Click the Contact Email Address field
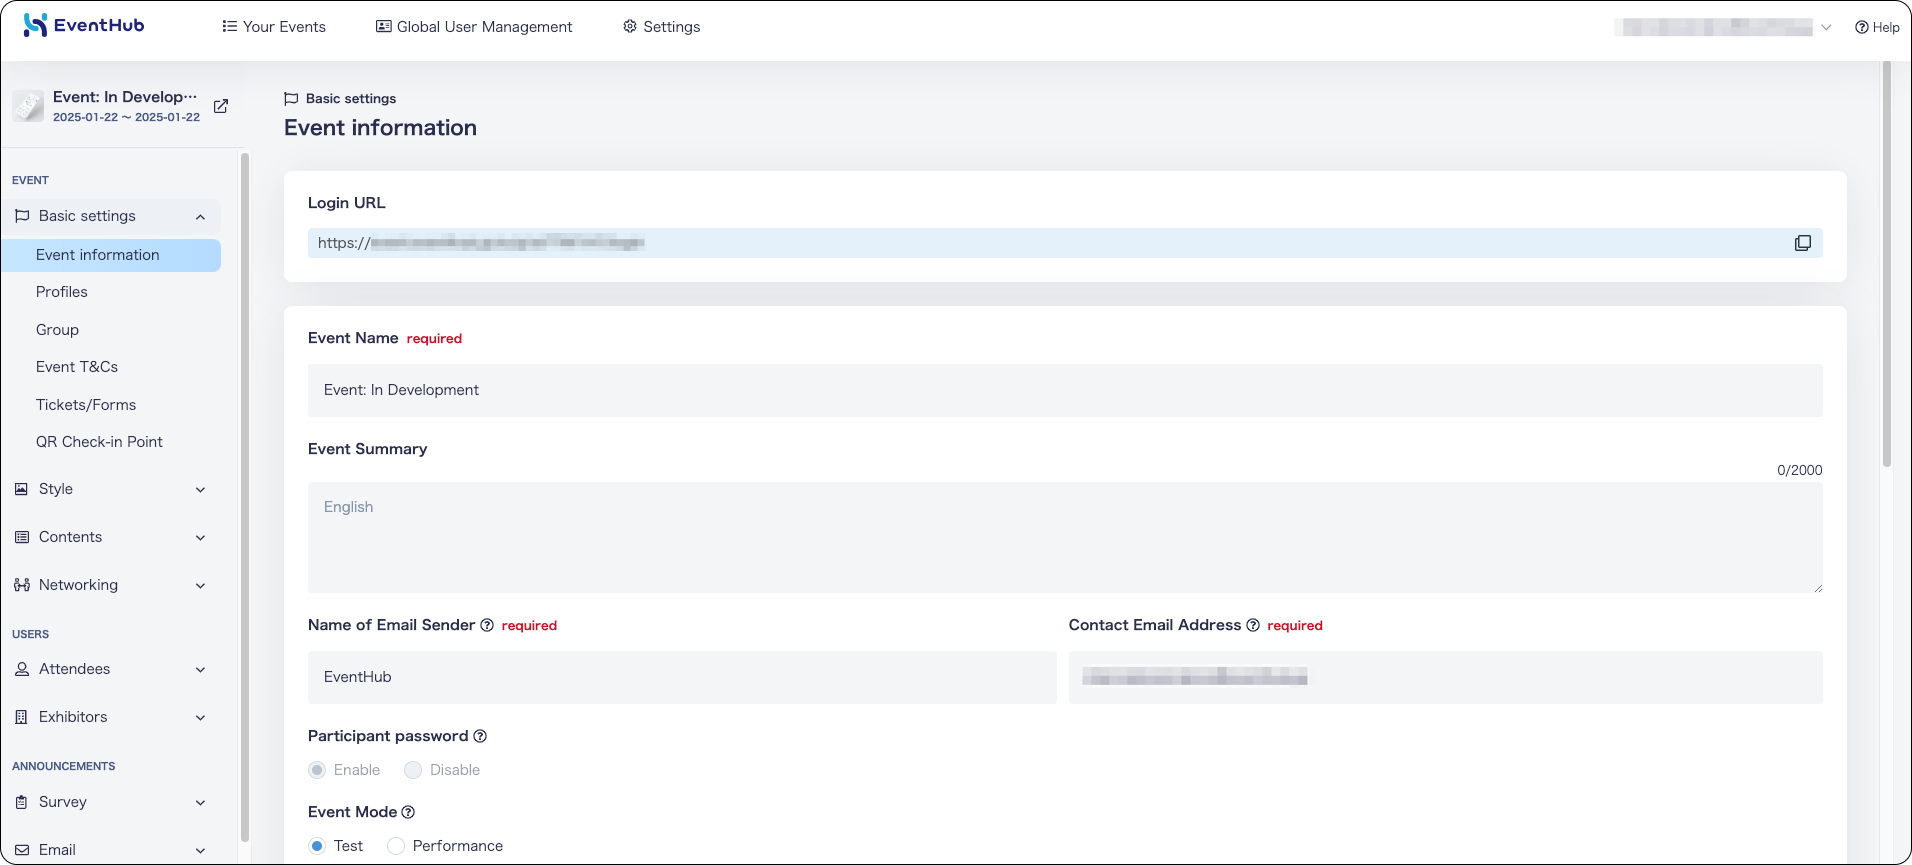Viewport: 1912px width, 865px height. point(1446,677)
